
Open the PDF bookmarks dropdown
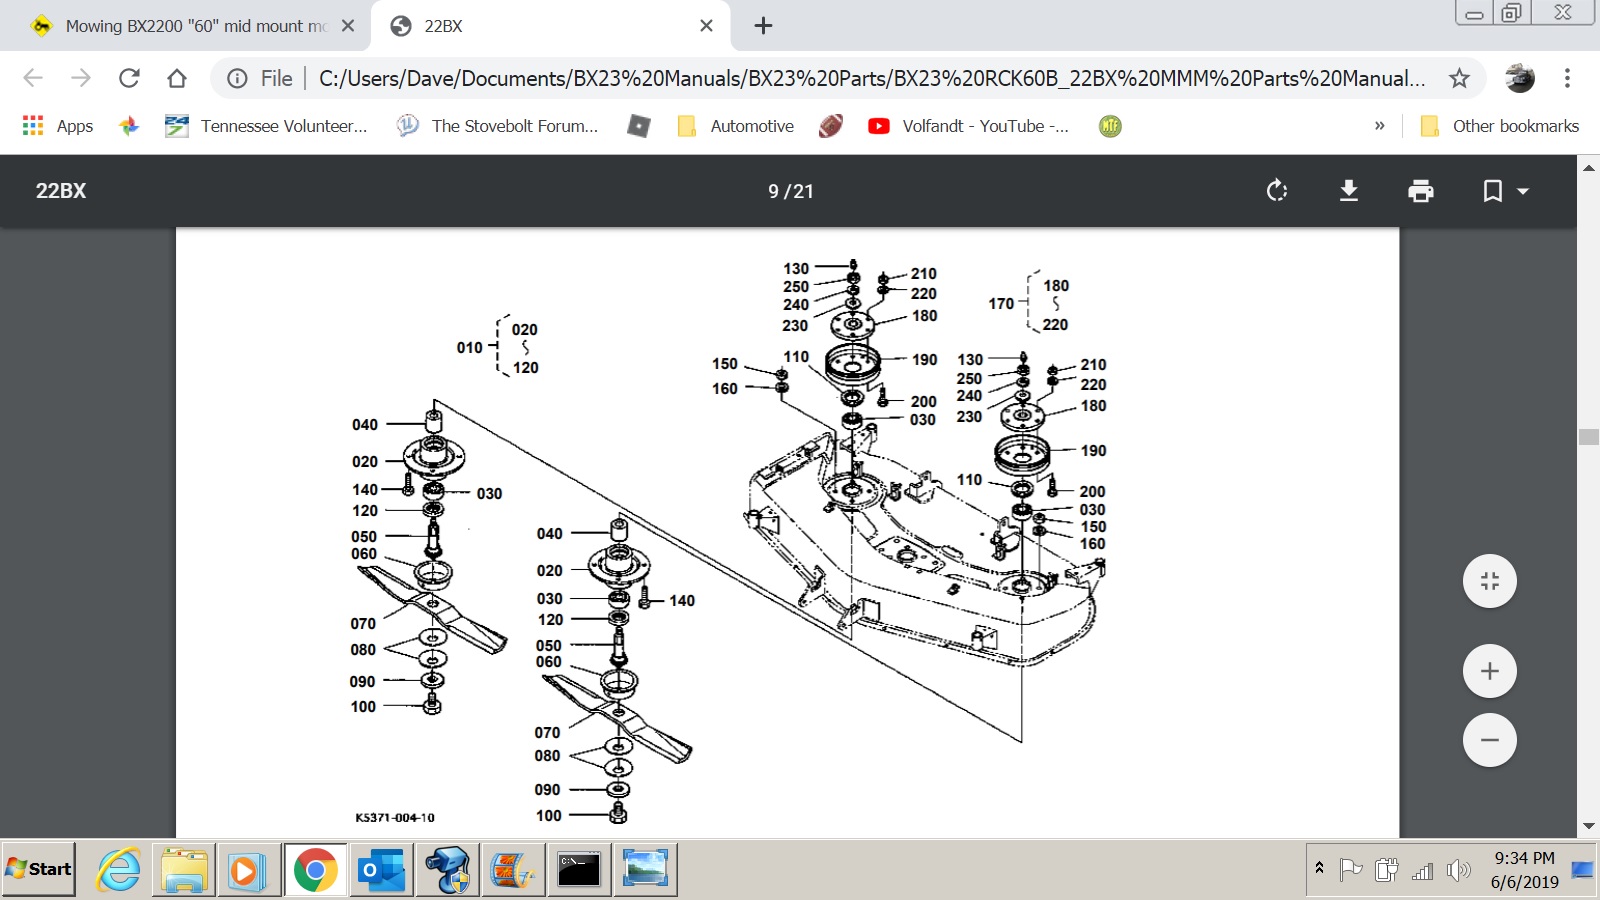click(1504, 191)
